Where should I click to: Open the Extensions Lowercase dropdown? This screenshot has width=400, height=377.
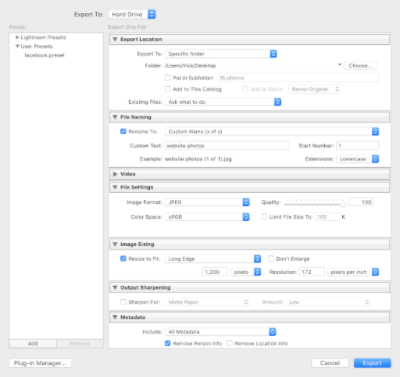(x=357, y=159)
